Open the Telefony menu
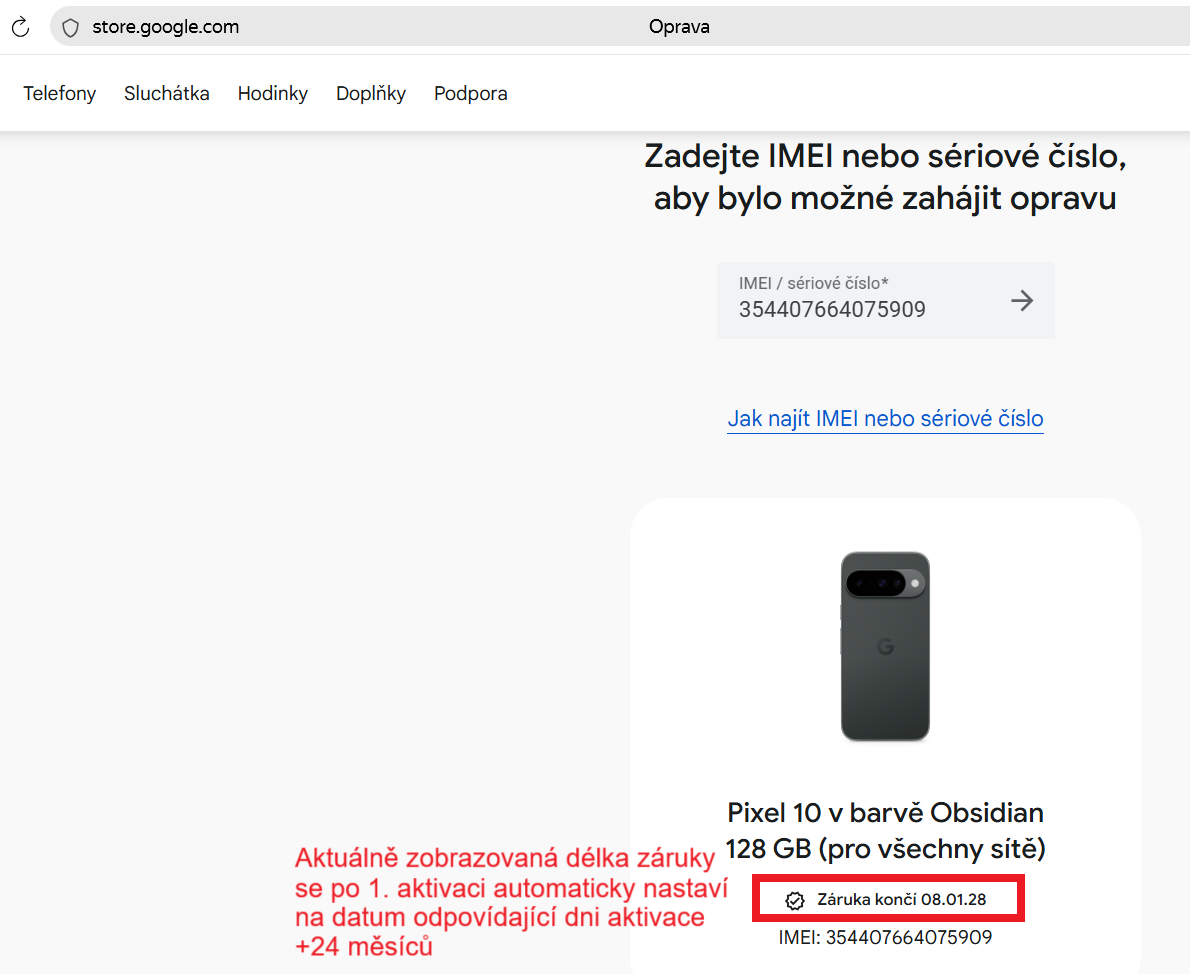 (59, 93)
